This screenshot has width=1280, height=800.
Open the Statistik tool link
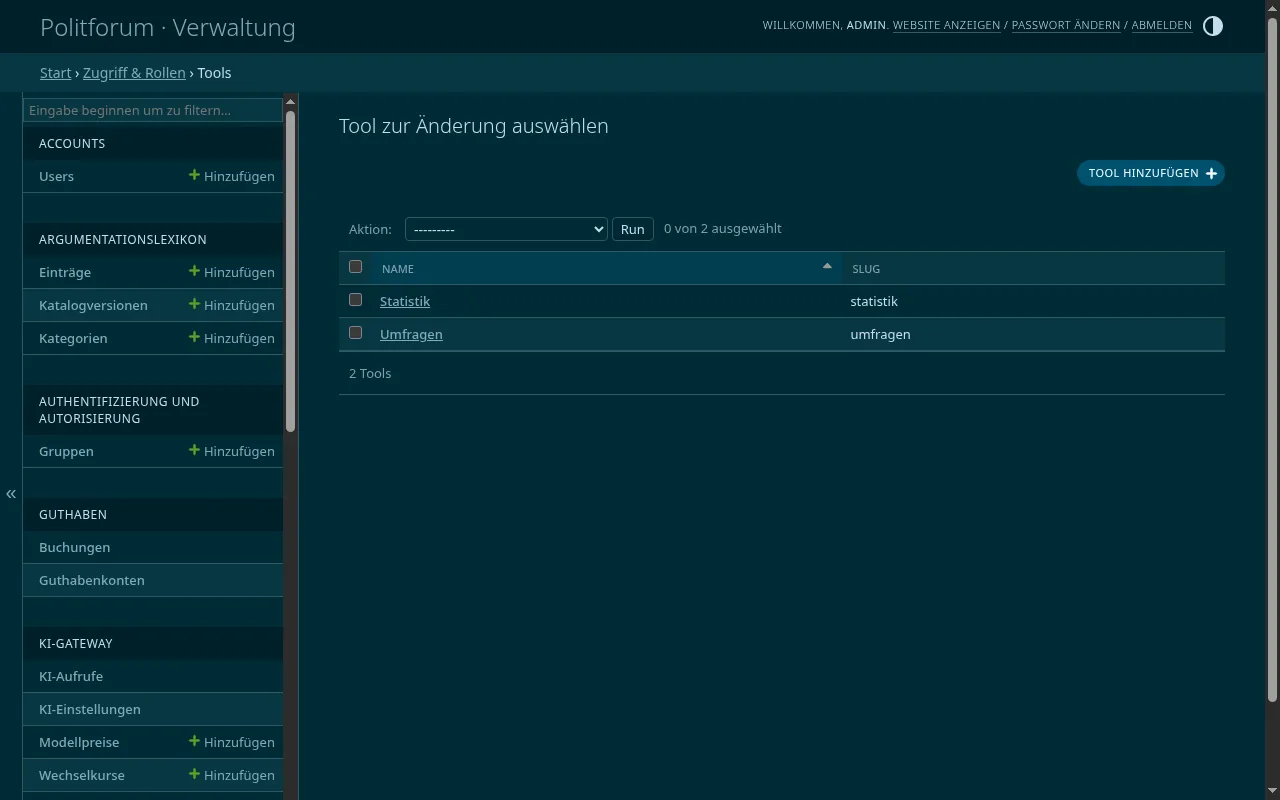(x=405, y=301)
